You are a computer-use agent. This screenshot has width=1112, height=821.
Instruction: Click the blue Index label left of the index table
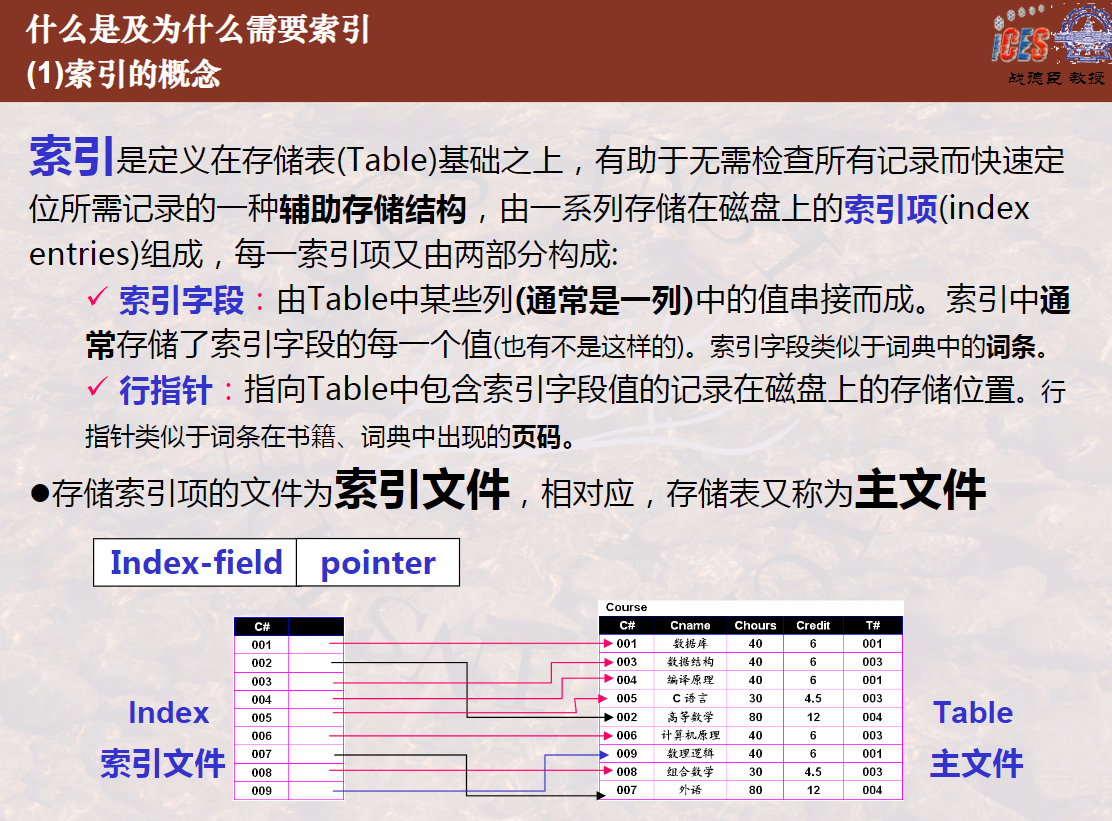click(x=169, y=713)
